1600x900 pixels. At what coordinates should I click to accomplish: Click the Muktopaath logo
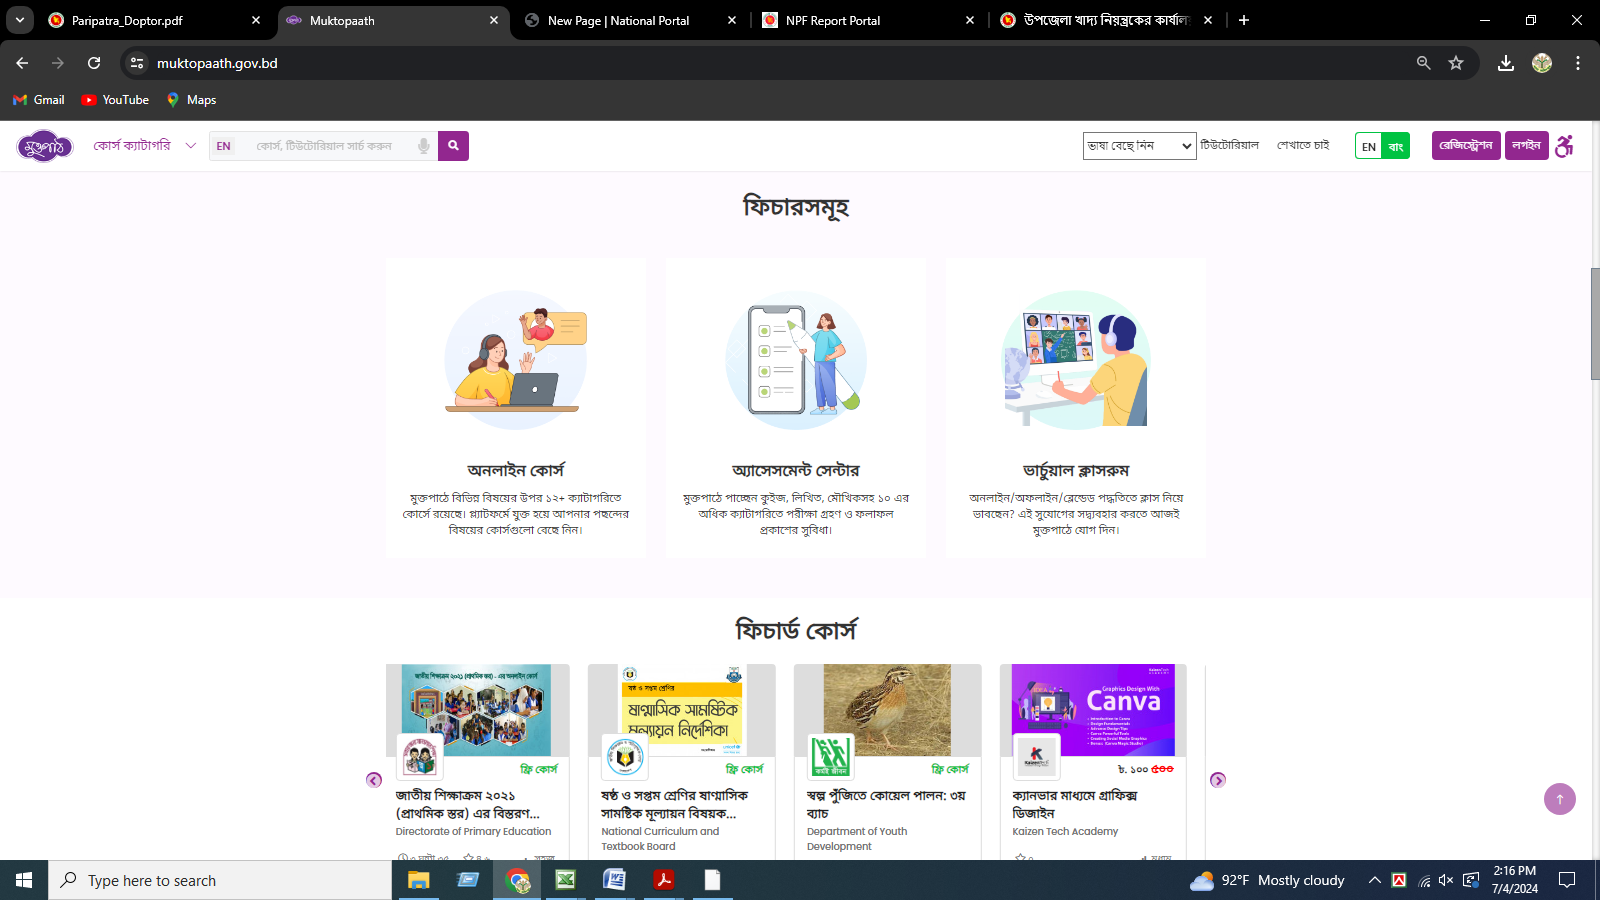click(45, 146)
